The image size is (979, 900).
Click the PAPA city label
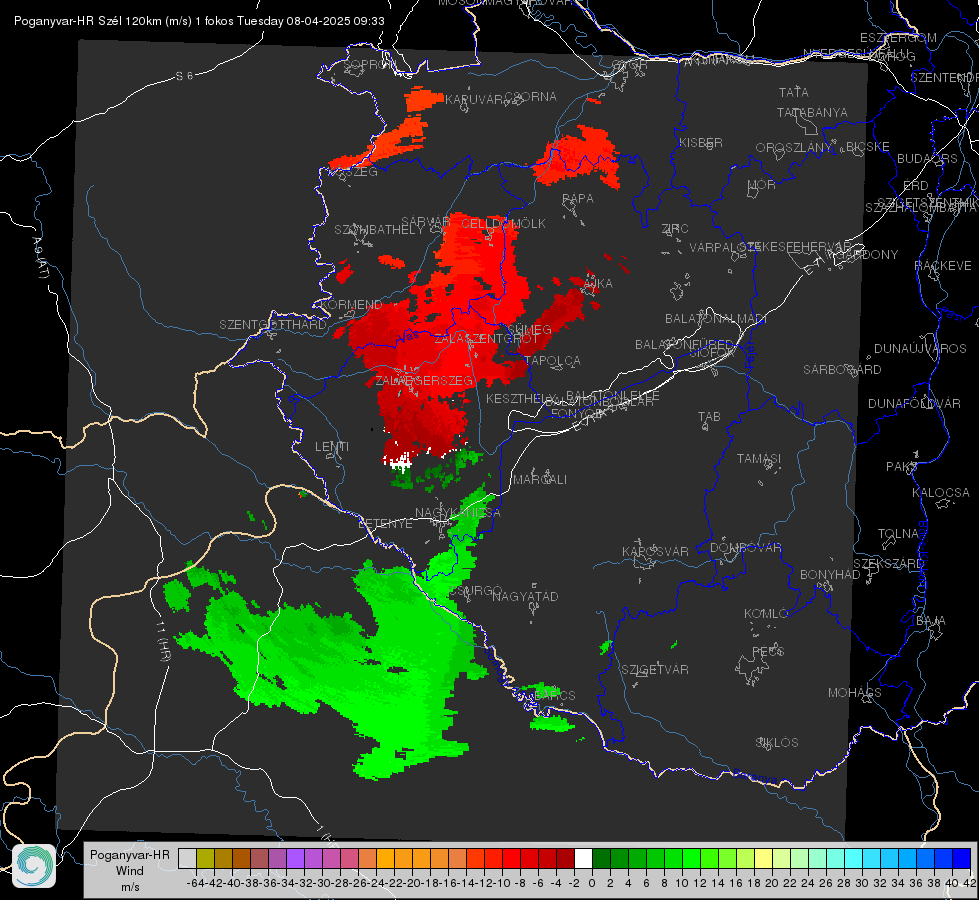click(x=578, y=199)
